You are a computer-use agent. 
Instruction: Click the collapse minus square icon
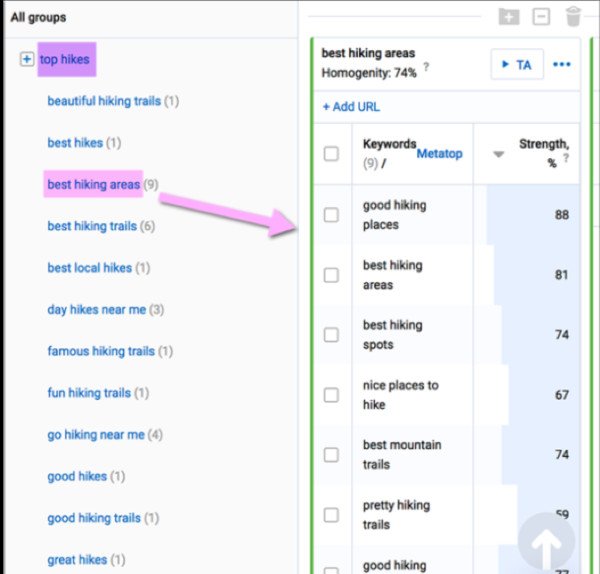[x=541, y=17]
